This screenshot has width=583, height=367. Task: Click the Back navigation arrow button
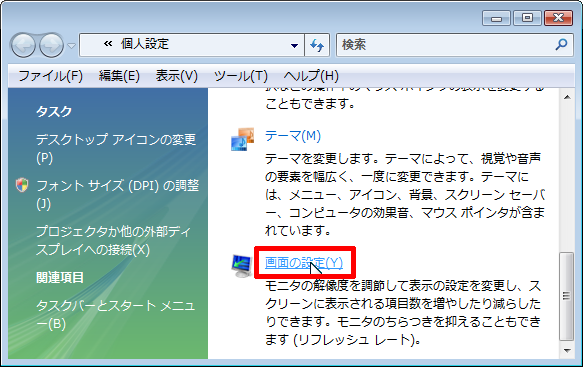(23, 45)
